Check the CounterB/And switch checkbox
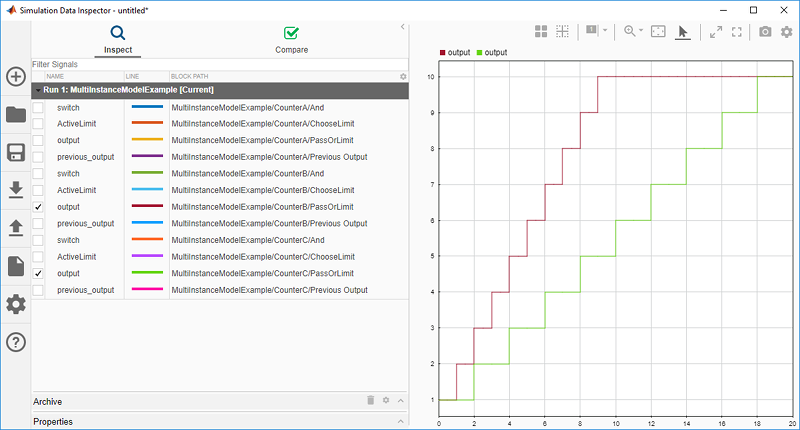800x430 pixels. (38, 173)
